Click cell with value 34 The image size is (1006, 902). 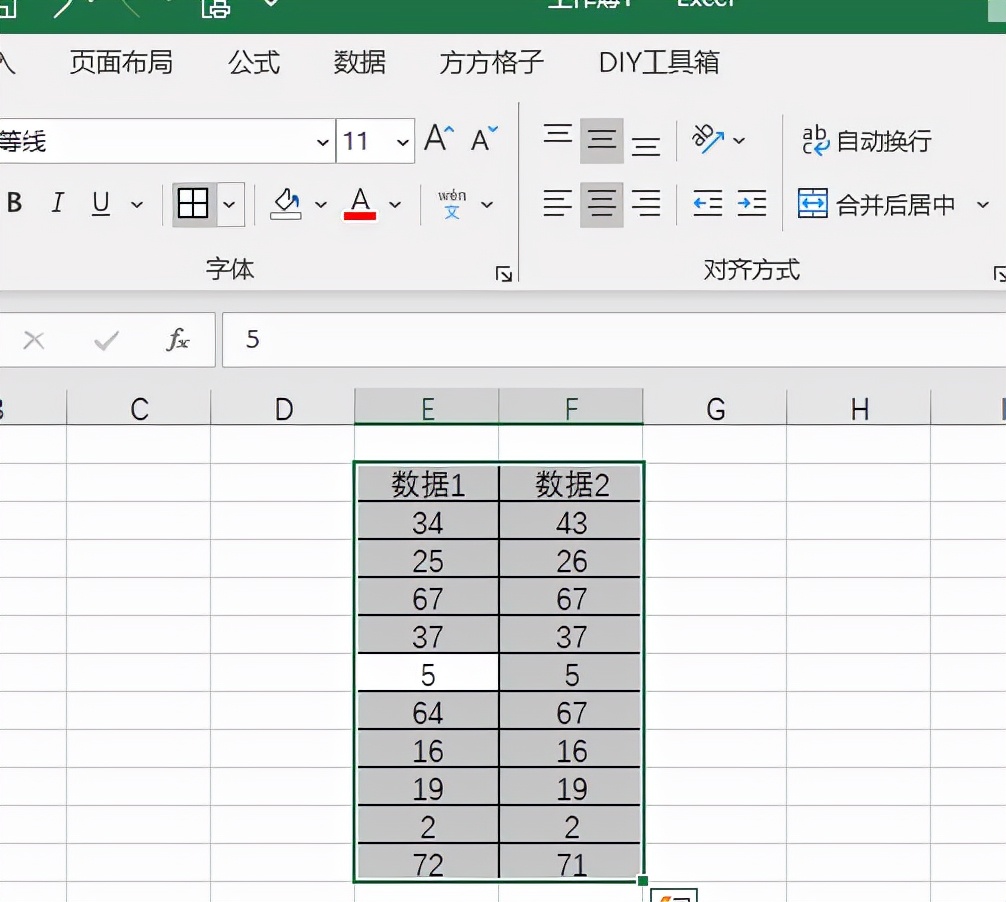pyautogui.click(x=427, y=521)
